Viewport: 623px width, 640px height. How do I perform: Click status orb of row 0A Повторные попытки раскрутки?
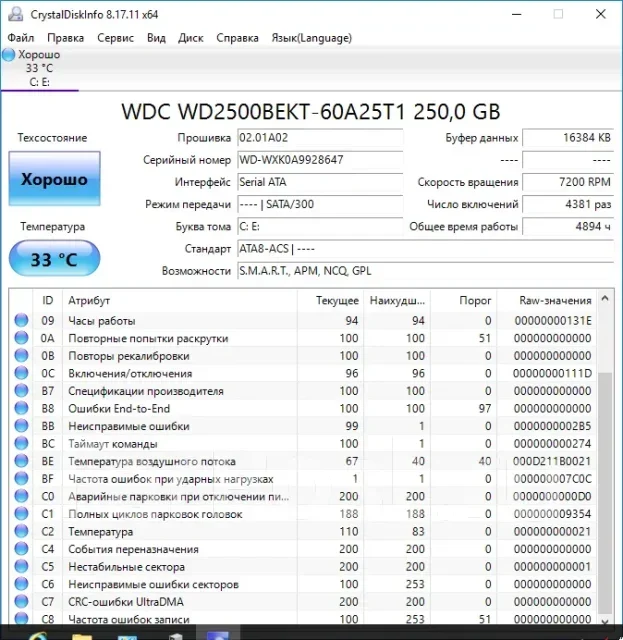21,338
